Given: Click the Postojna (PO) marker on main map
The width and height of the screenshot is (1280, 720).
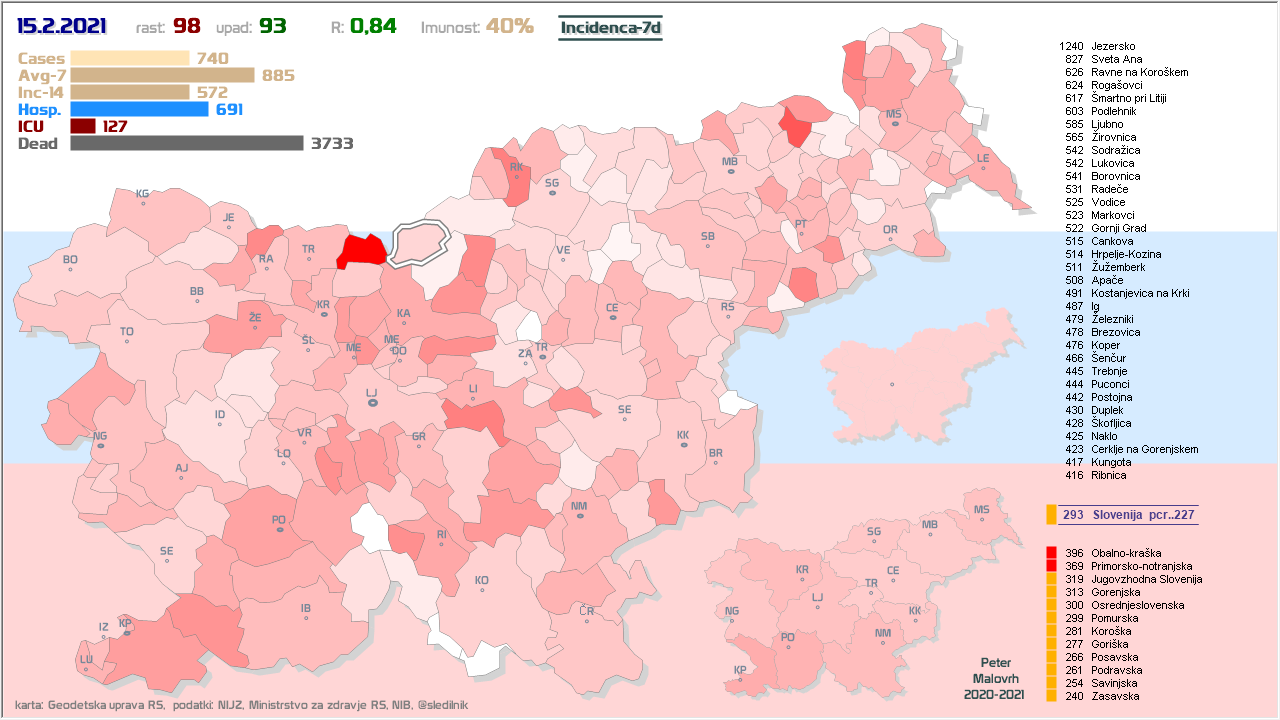Looking at the screenshot, I should 279,530.
